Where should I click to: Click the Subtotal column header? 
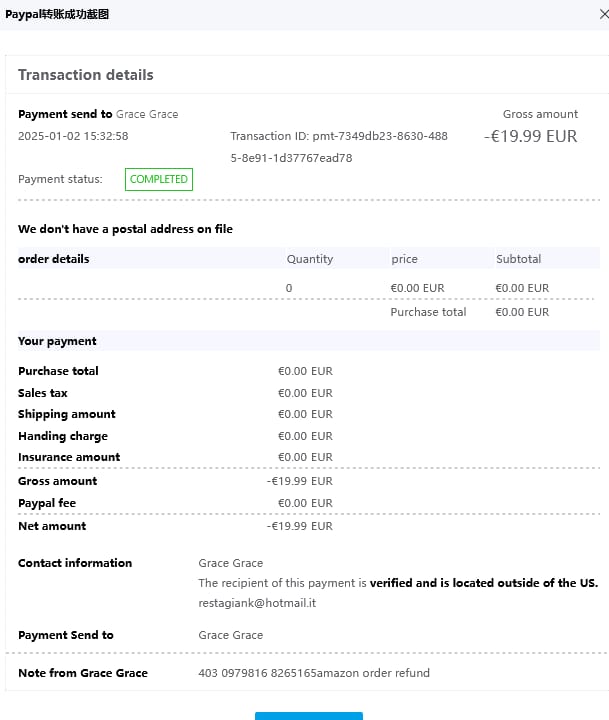coord(518,259)
